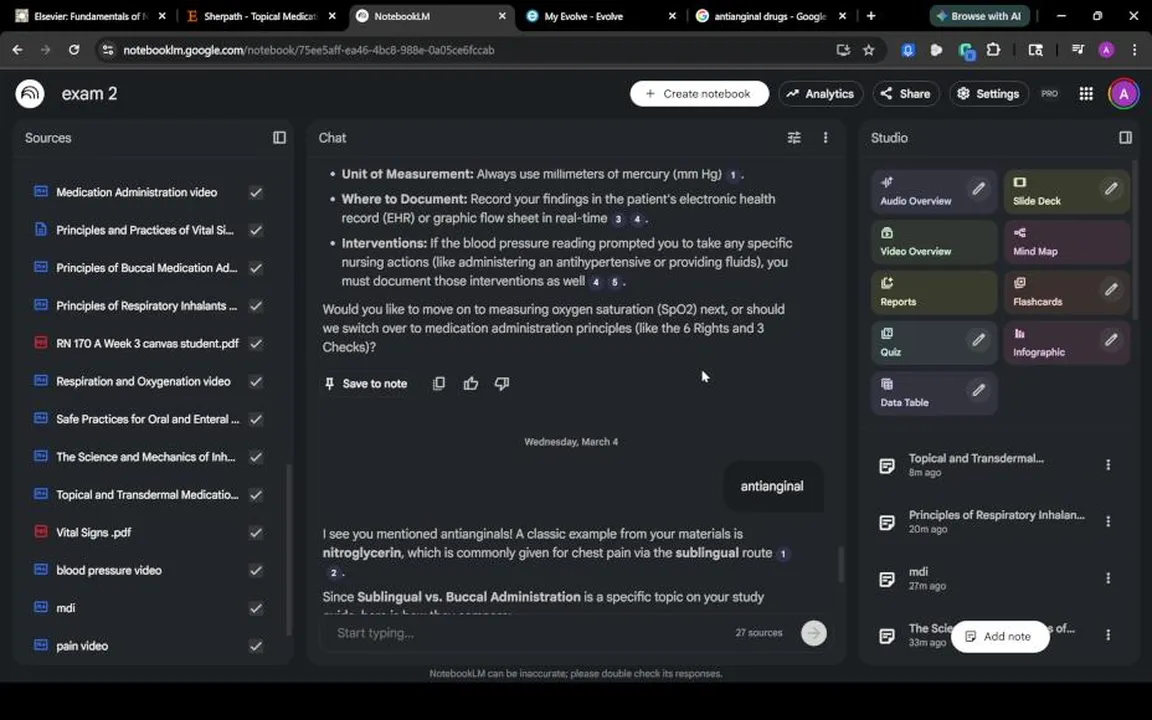
Task: Edit Slide Deck options
Action: point(1111,189)
